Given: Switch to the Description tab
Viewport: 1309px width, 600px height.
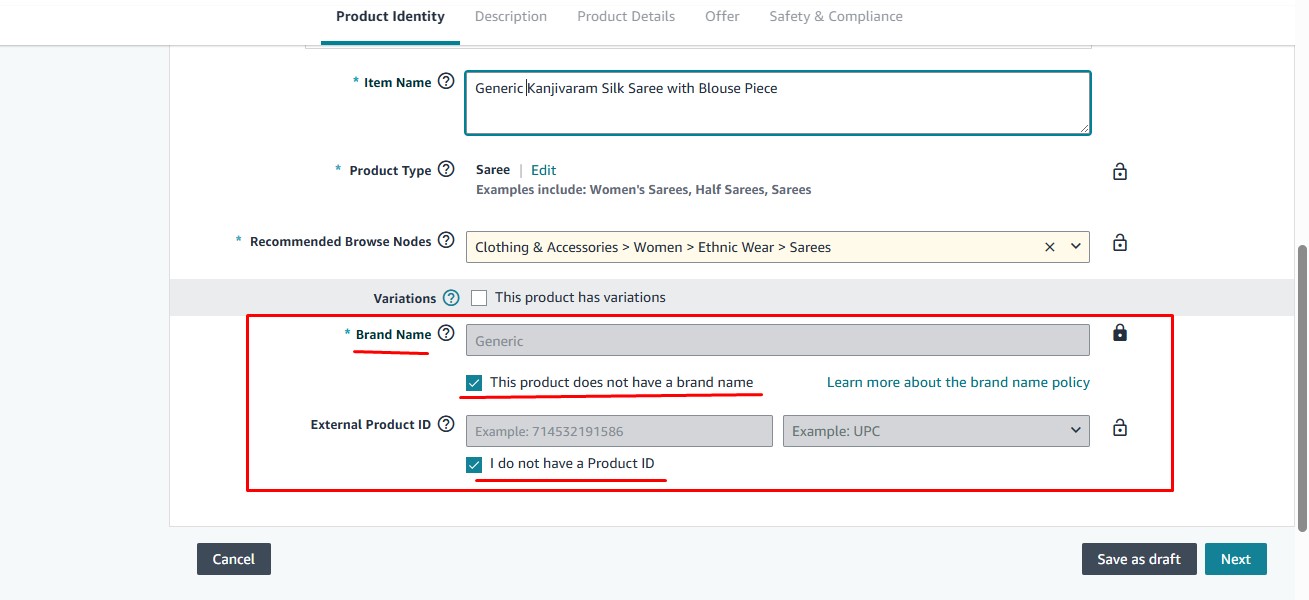Looking at the screenshot, I should click(x=510, y=17).
